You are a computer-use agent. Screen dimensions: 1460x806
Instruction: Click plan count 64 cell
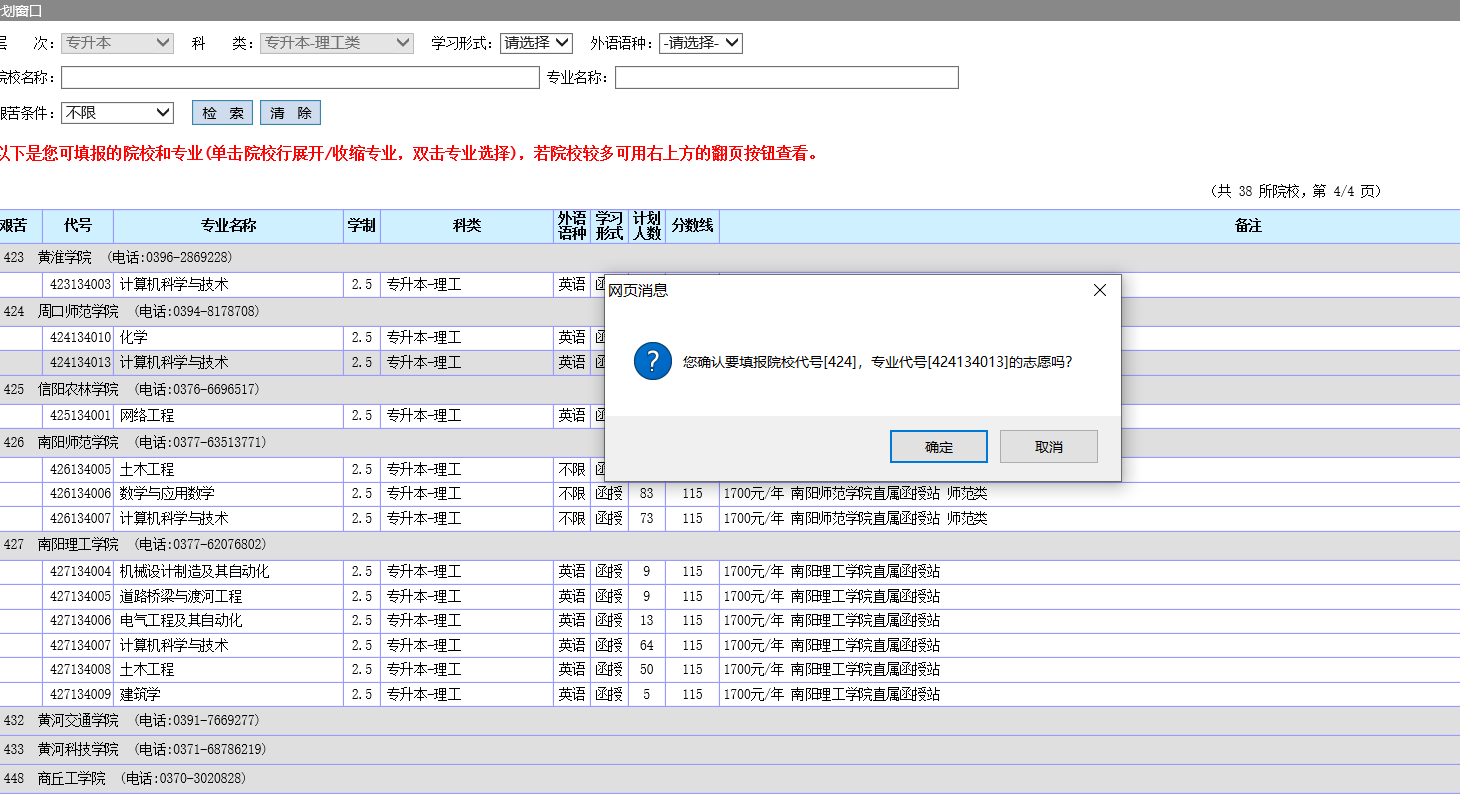(647, 645)
